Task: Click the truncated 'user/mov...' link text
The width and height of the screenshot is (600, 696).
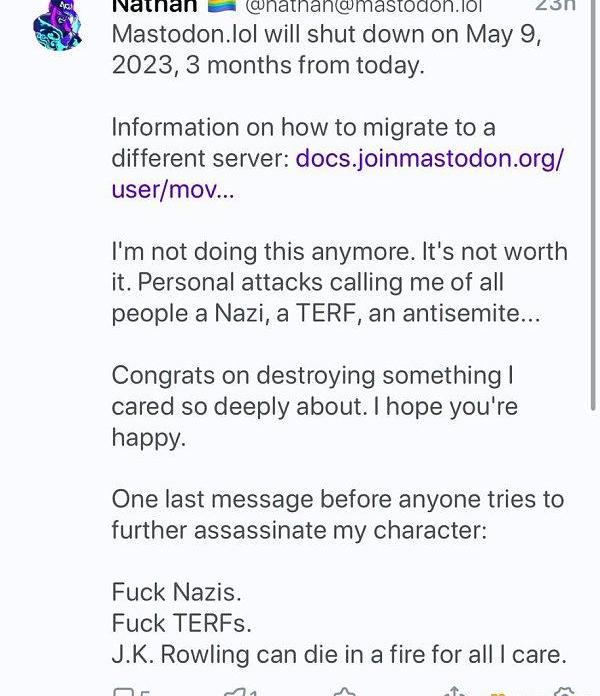Action: click(x=173, y=189)
